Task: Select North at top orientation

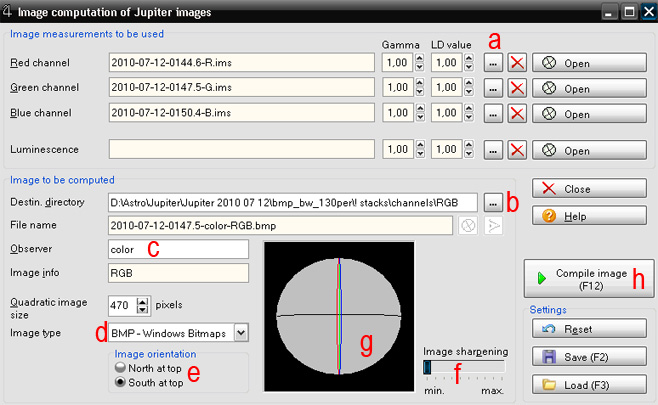Action: 120,367
